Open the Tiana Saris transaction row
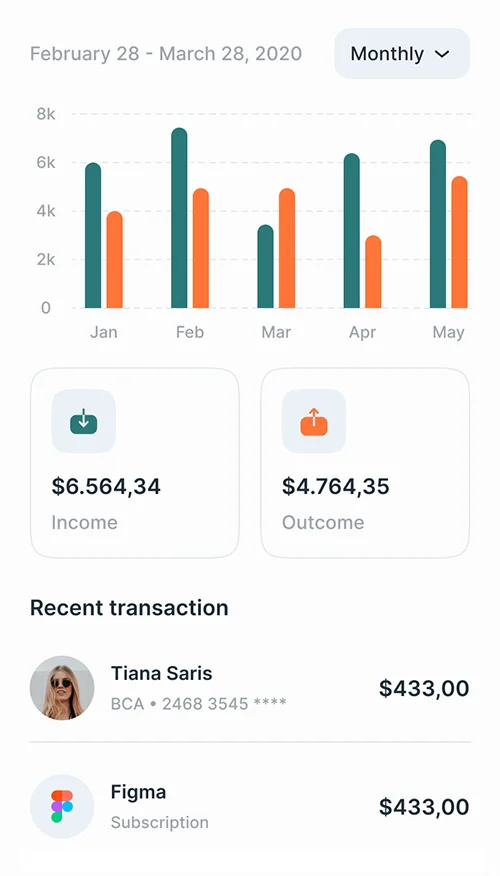 250,688
